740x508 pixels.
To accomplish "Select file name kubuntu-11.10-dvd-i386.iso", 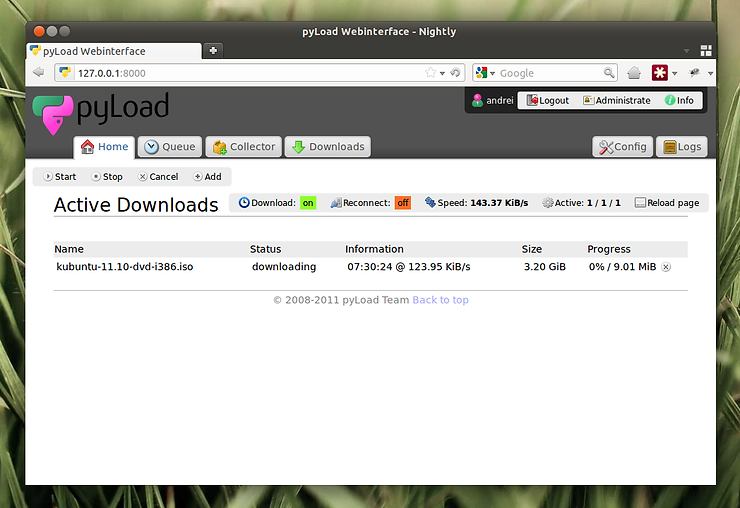I will tap(125, 267).
